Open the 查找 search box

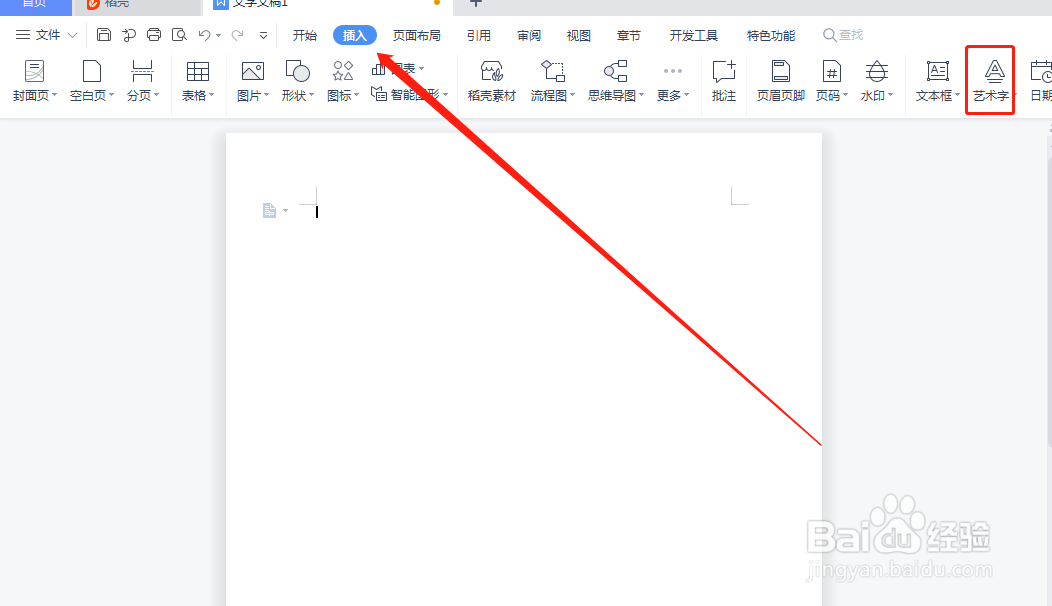[843, 35]
